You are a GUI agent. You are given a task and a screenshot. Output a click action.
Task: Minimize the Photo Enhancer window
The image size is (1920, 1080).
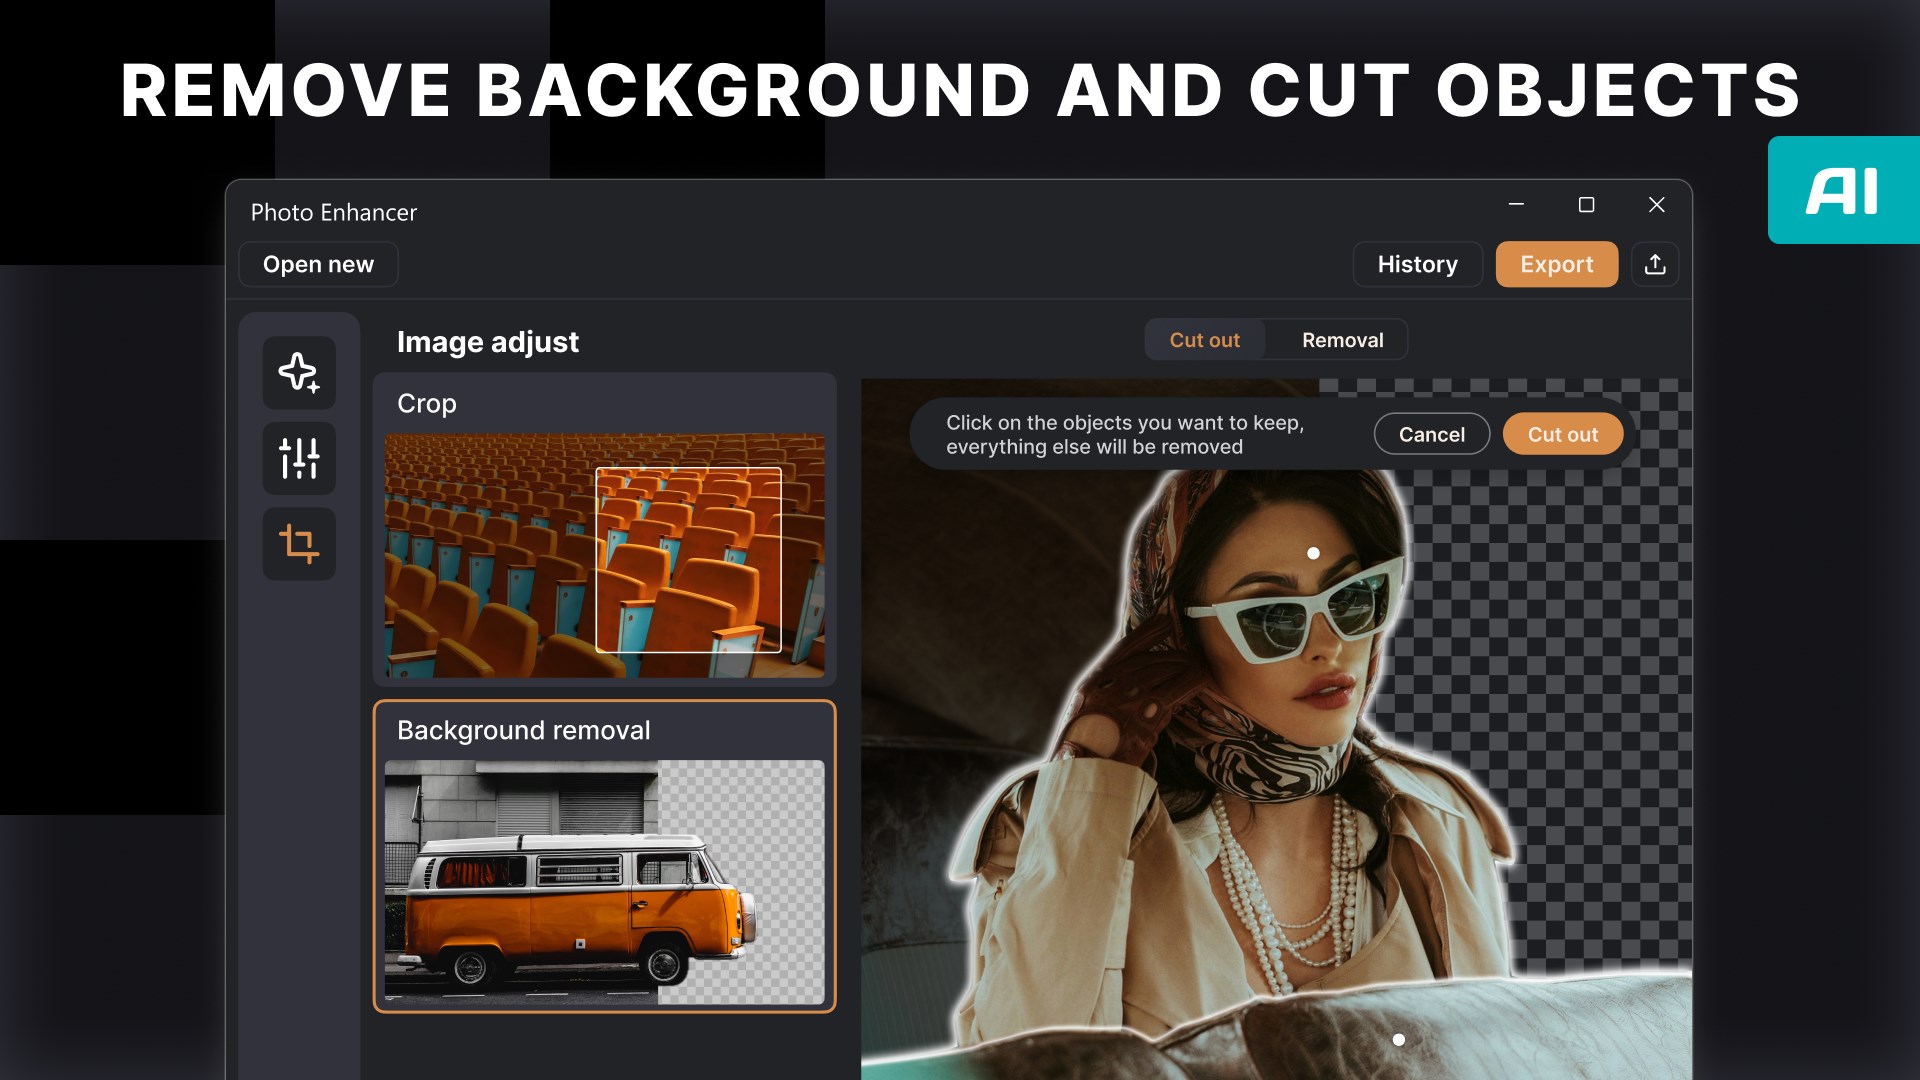1516,204
